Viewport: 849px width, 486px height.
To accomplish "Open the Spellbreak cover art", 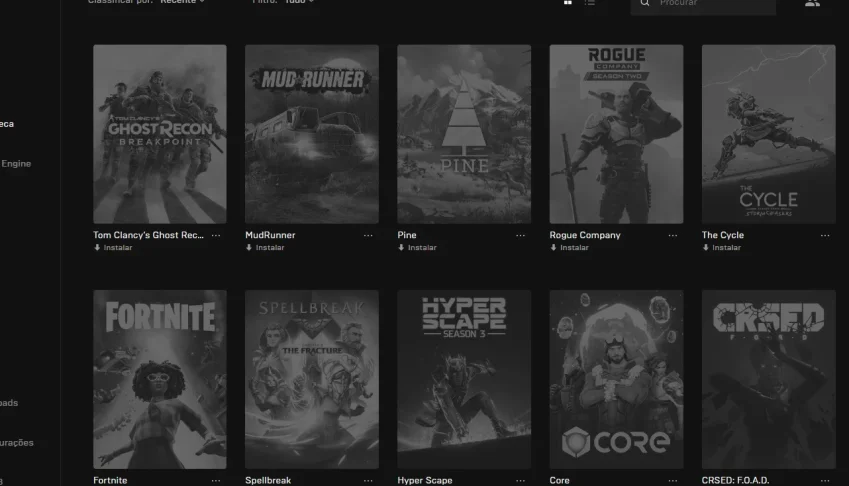I will pyautogui.click(x=312, y=379).
